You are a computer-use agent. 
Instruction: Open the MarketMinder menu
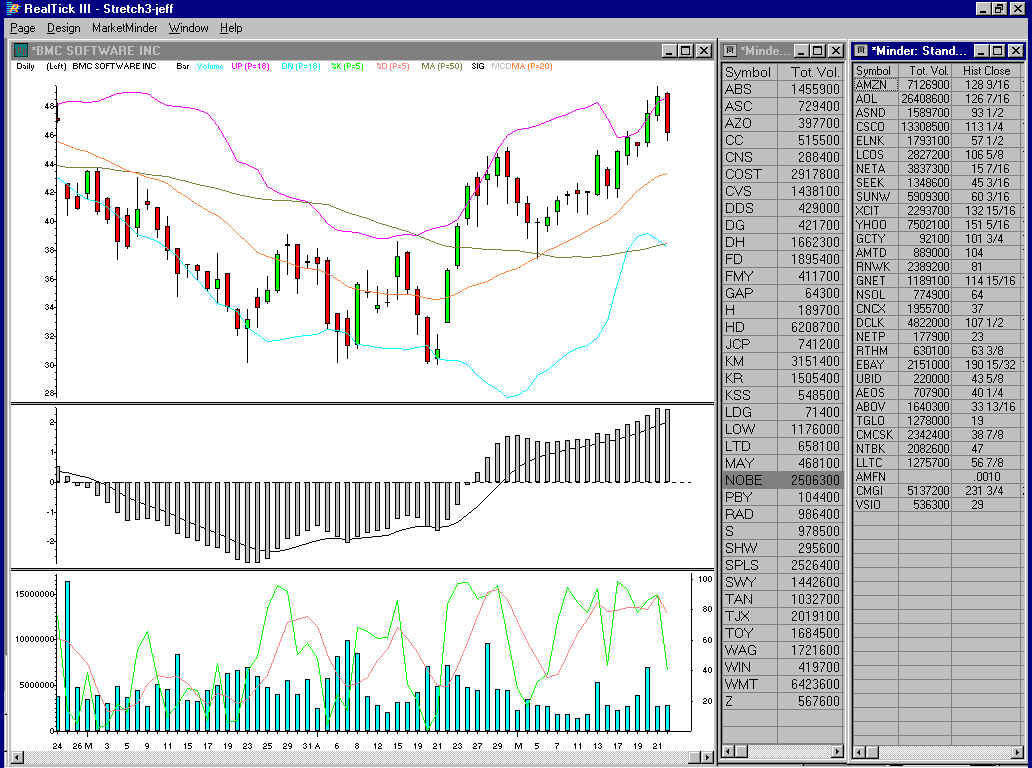click(x=125, y=28)
